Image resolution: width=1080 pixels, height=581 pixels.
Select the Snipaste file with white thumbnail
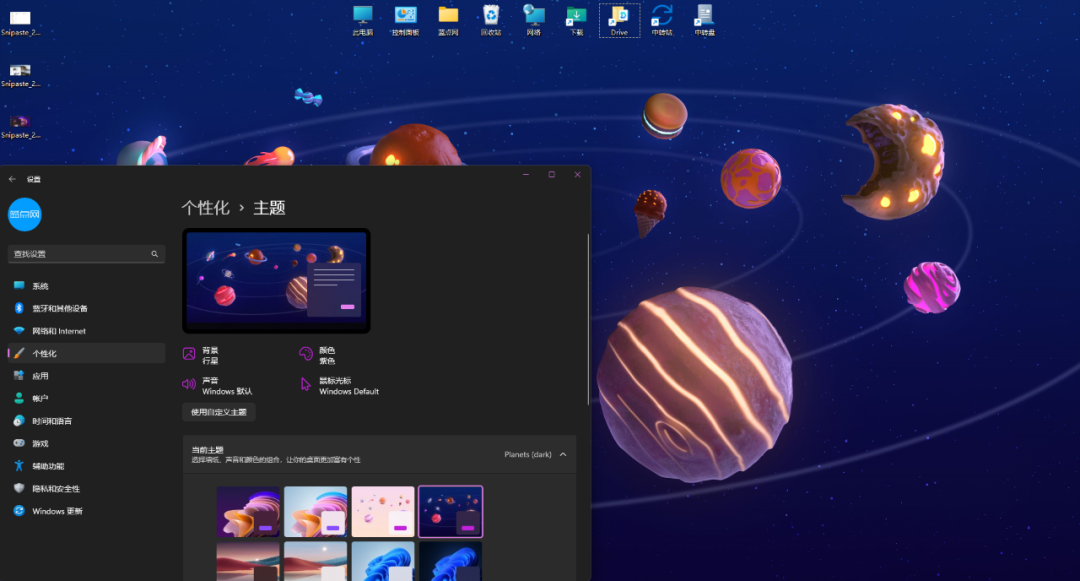20,22
